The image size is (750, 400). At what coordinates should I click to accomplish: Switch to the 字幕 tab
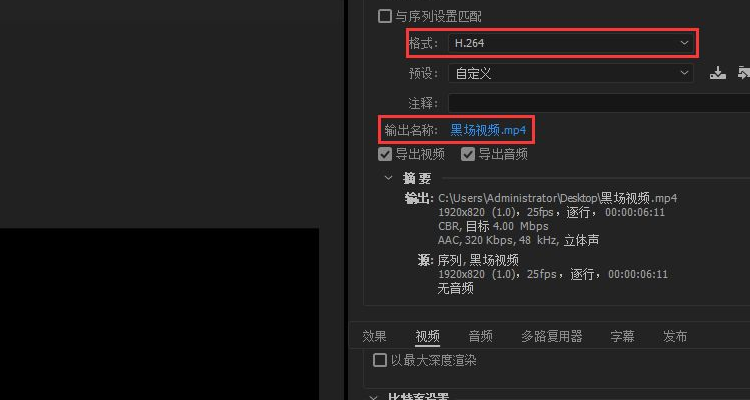(x=622, y=336)
